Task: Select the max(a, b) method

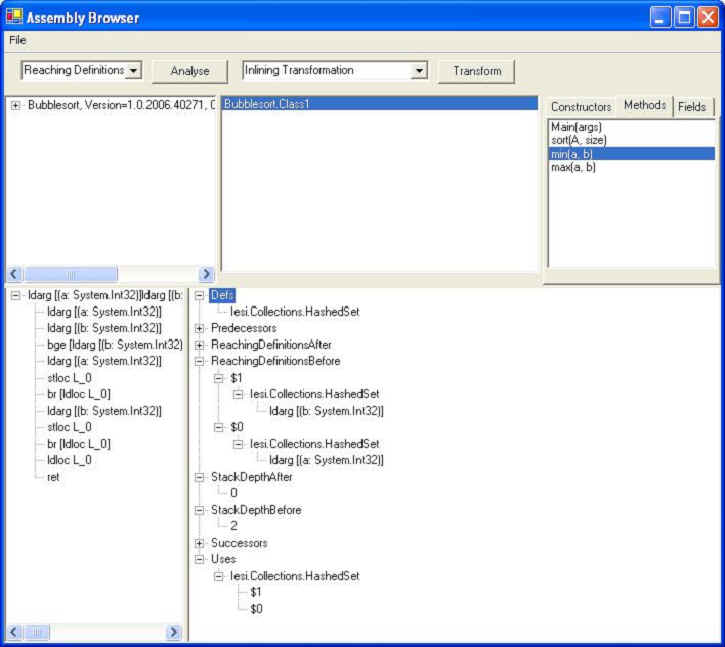Action: click(x=573, y=167)
